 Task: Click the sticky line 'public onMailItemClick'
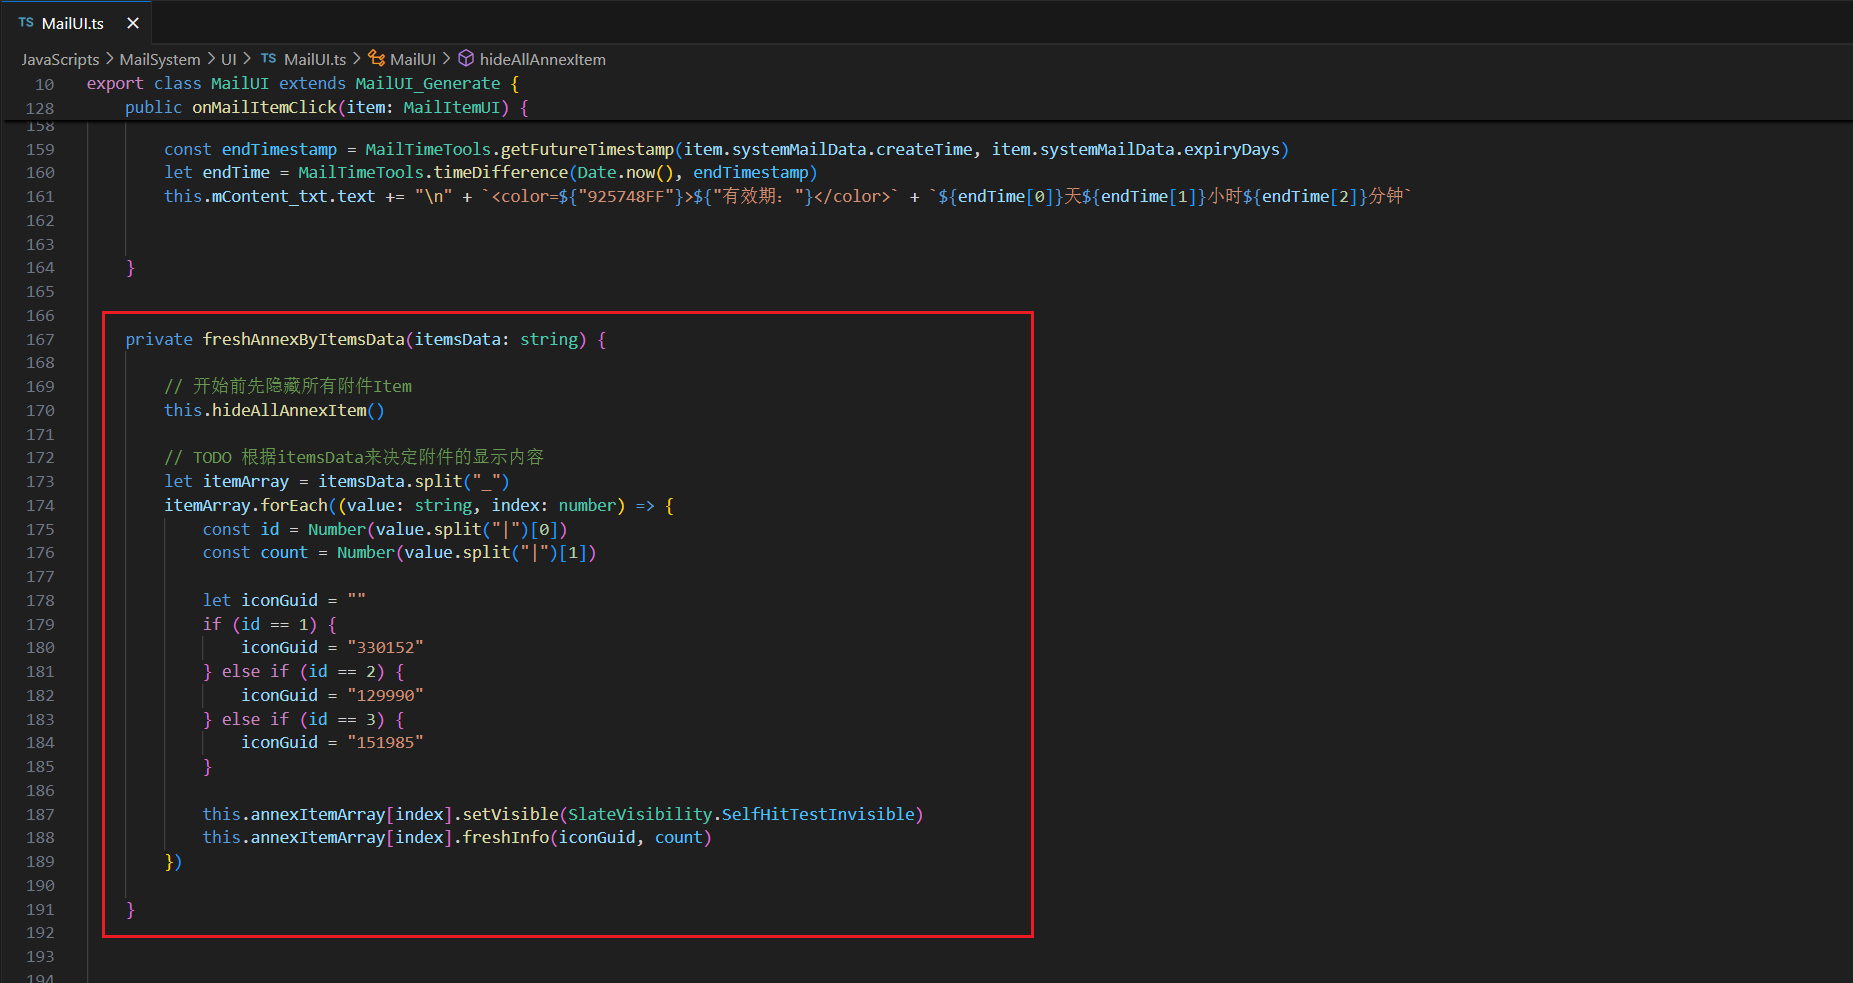[327, 107]
